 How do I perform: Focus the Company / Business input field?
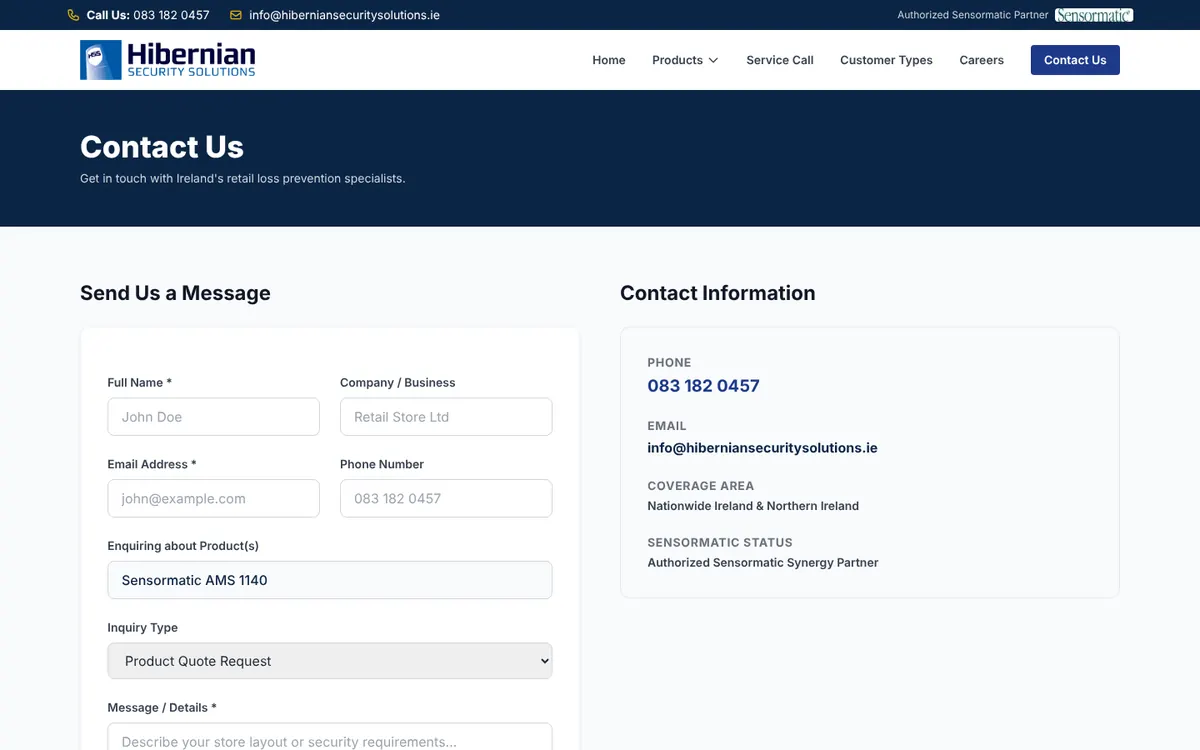[x=446, y=417]
